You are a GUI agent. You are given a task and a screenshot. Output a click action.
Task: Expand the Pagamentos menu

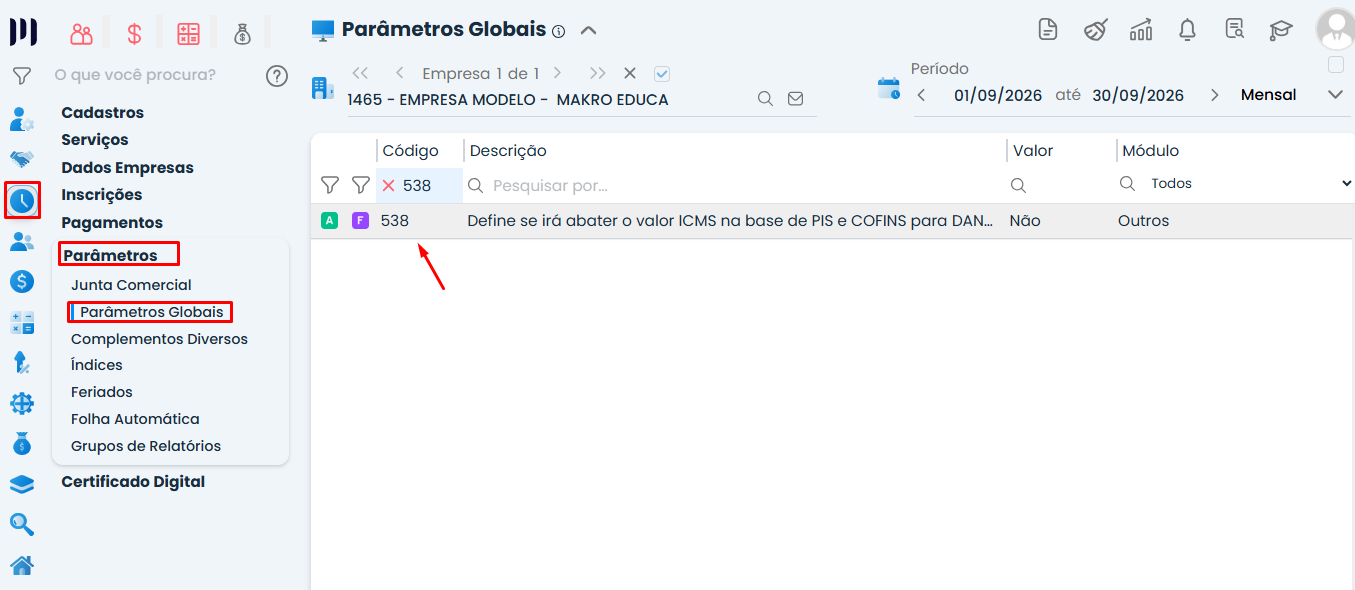(112, 223)
